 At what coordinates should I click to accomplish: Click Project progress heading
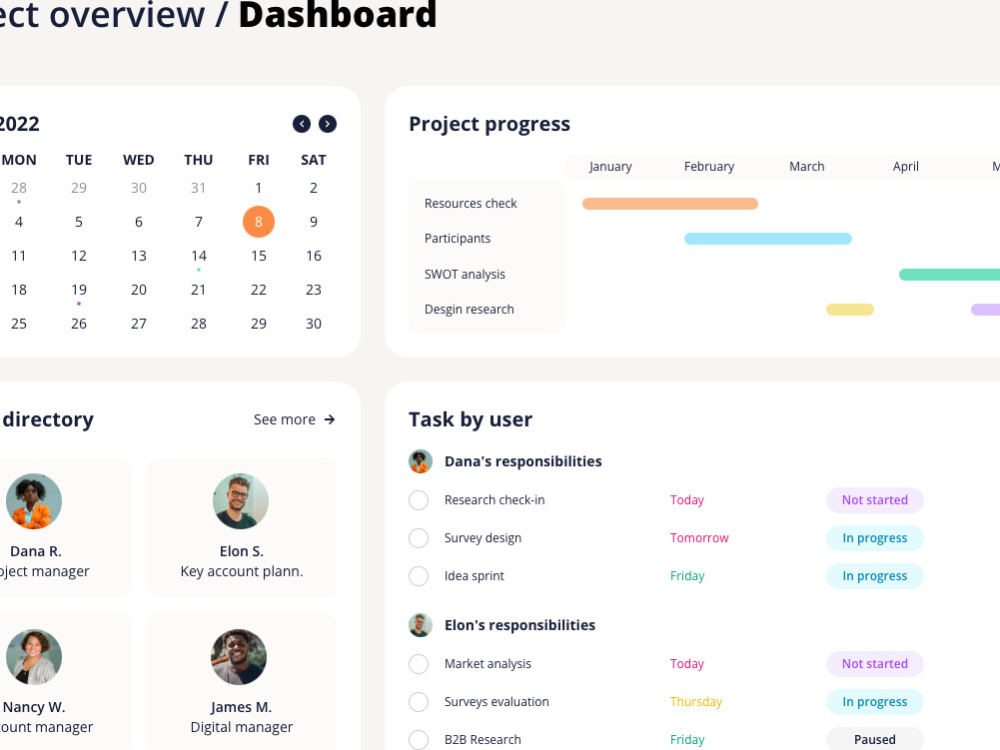pyautogui.click(x=489, y=124)
